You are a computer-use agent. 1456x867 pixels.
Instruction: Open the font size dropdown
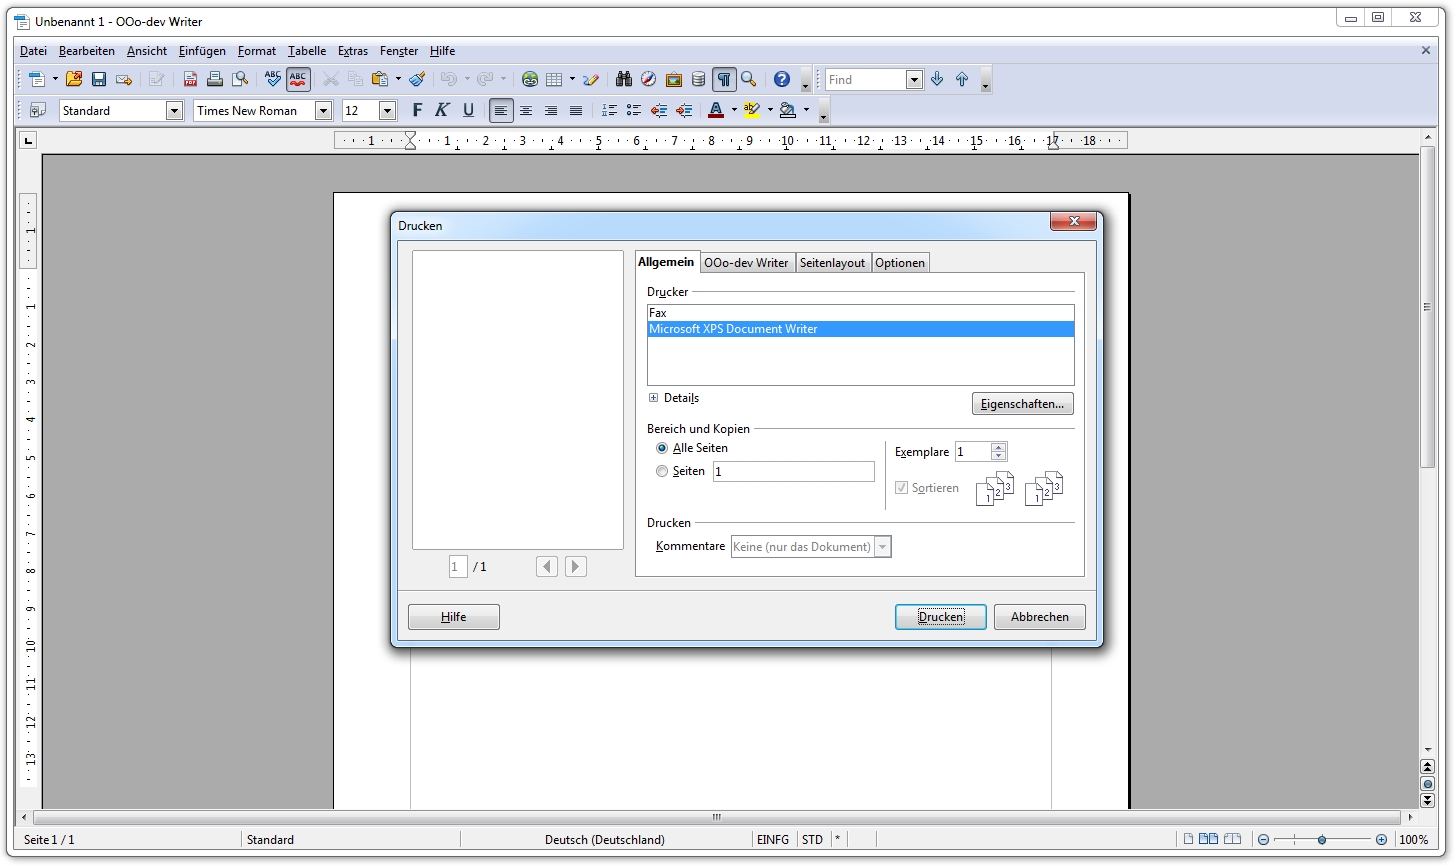pyautogui.click(x=388, y=110)
